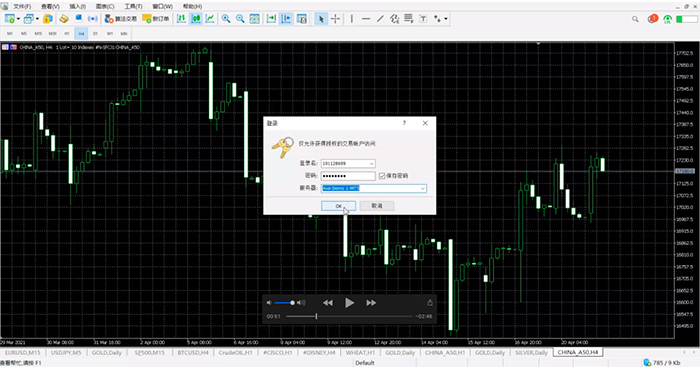Click Cancel in the login dialog
Image resolution: width=700 pixels, height=367 pixels.
pyautogui.click(x=377, y=206)
